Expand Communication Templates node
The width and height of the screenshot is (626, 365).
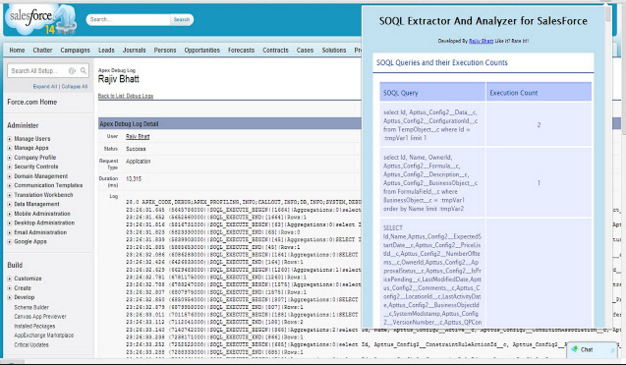click(x=10, y=185)
